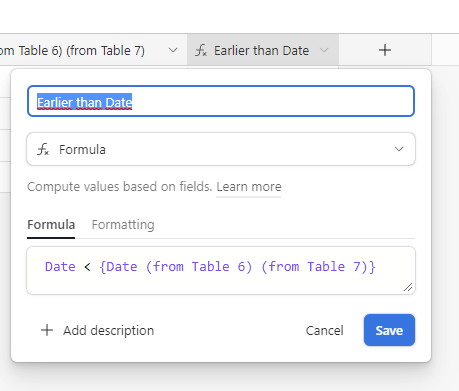
Task: Click the add field plus icon
Action: coord(385,50)
